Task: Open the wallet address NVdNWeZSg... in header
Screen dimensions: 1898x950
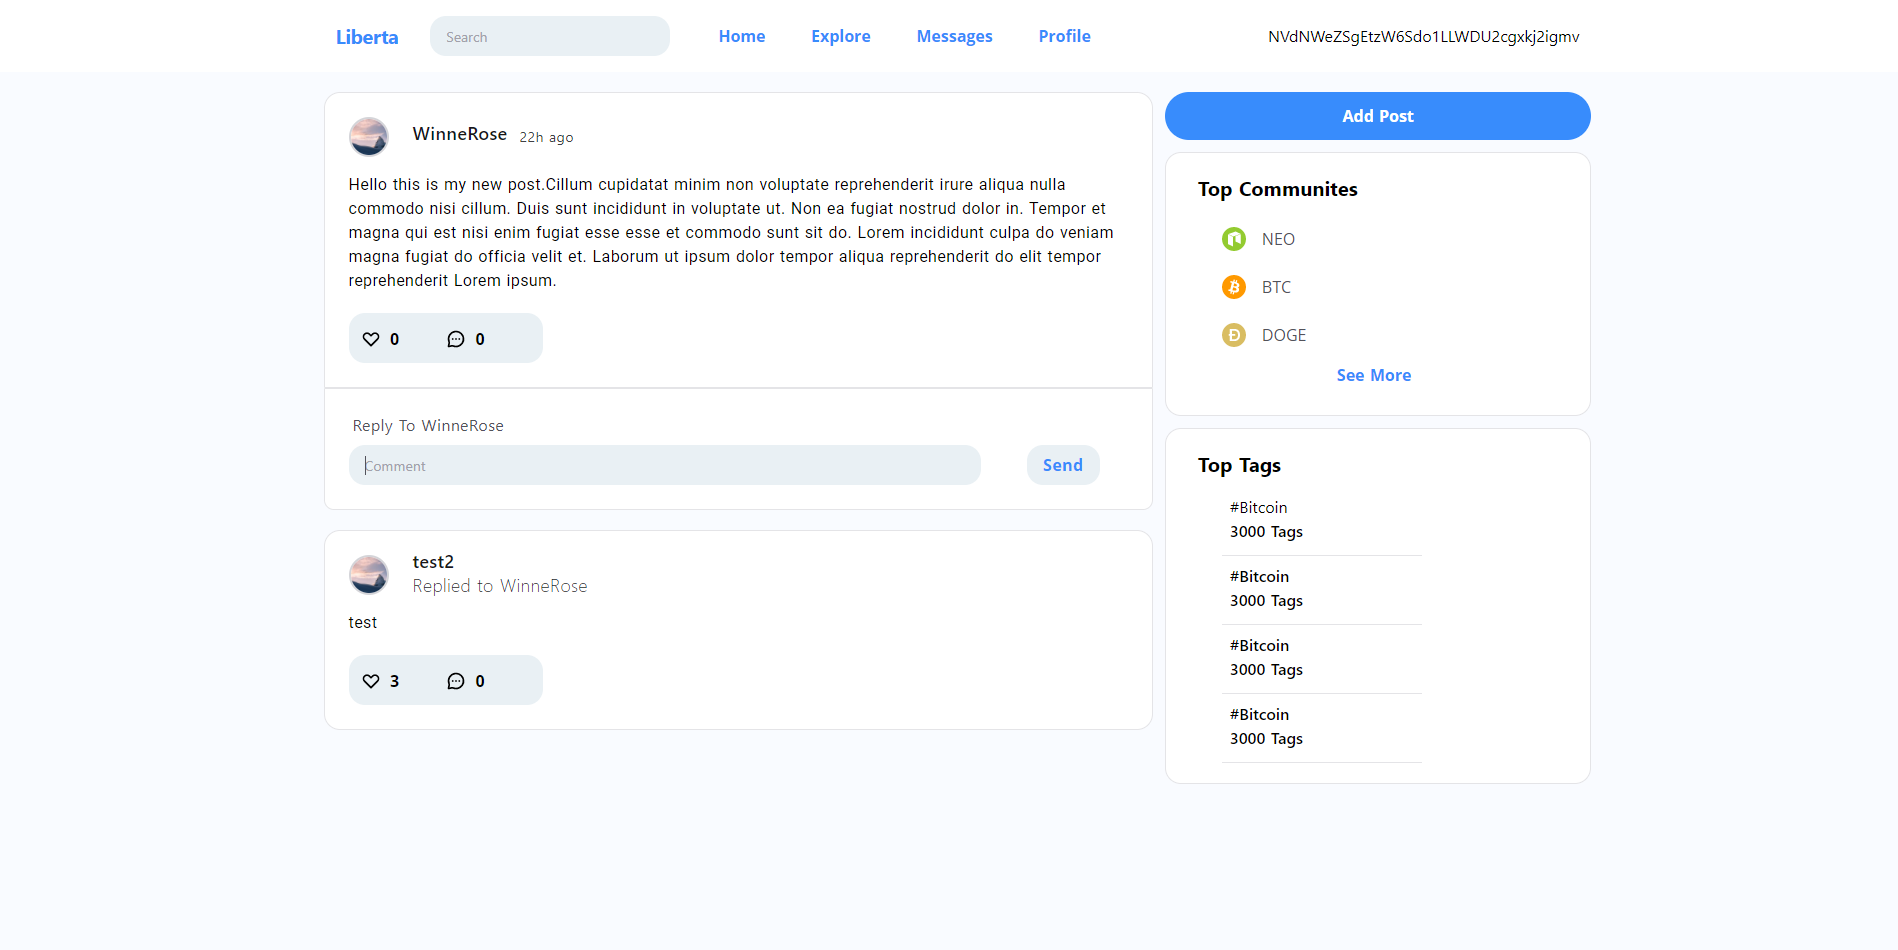Action: [1424, 37]
